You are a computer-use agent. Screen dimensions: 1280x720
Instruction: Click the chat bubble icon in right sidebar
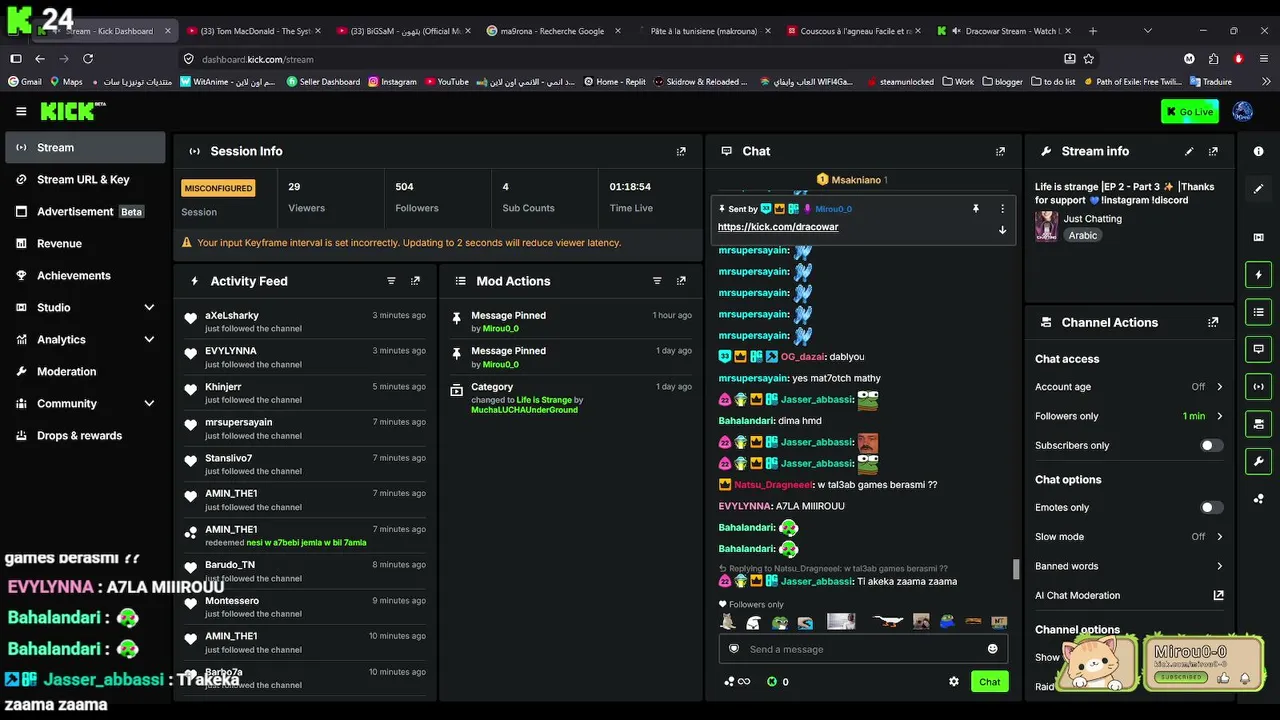click(1258, 349)
